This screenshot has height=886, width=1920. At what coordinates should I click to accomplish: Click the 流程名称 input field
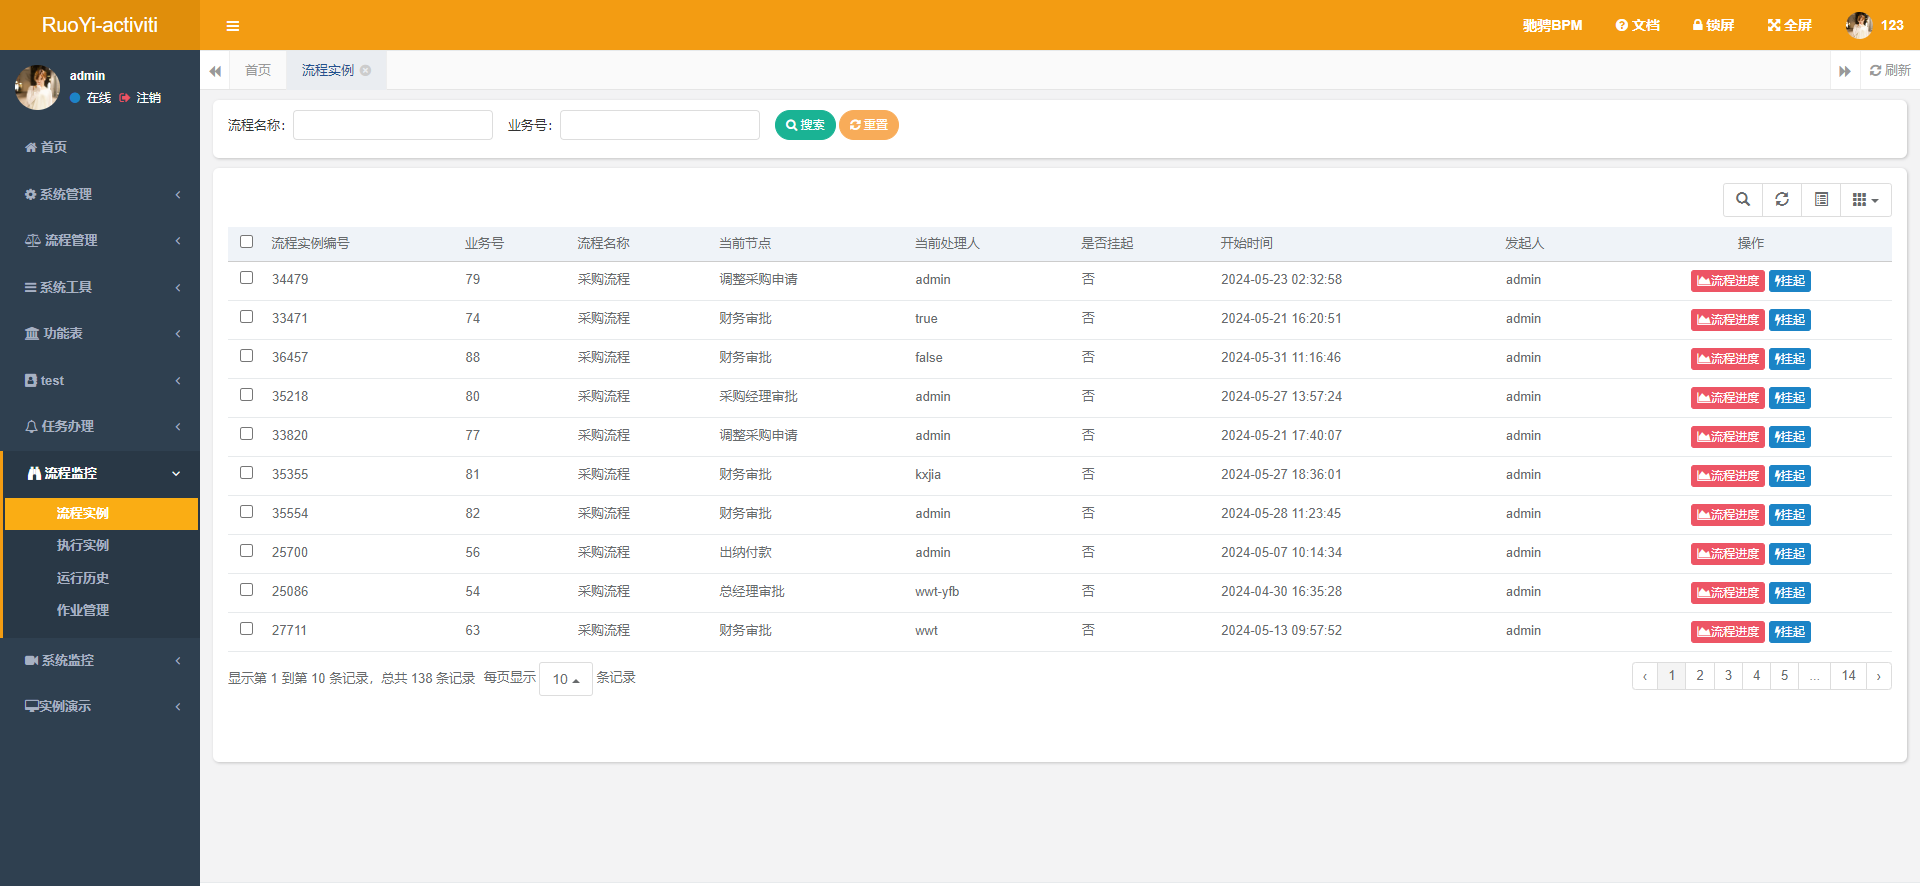tap(393, 125)
